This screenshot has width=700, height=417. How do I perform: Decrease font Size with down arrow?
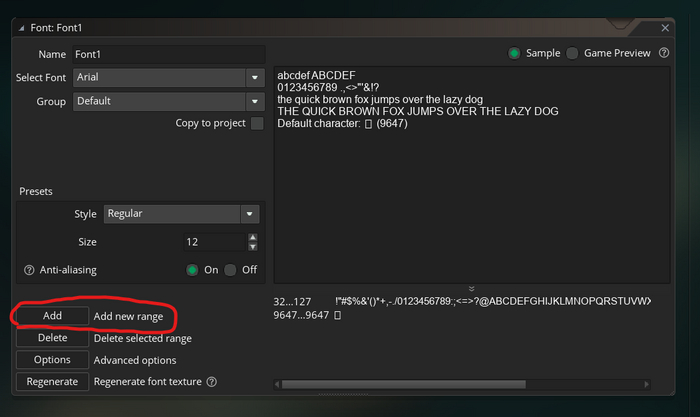(253, 247)
